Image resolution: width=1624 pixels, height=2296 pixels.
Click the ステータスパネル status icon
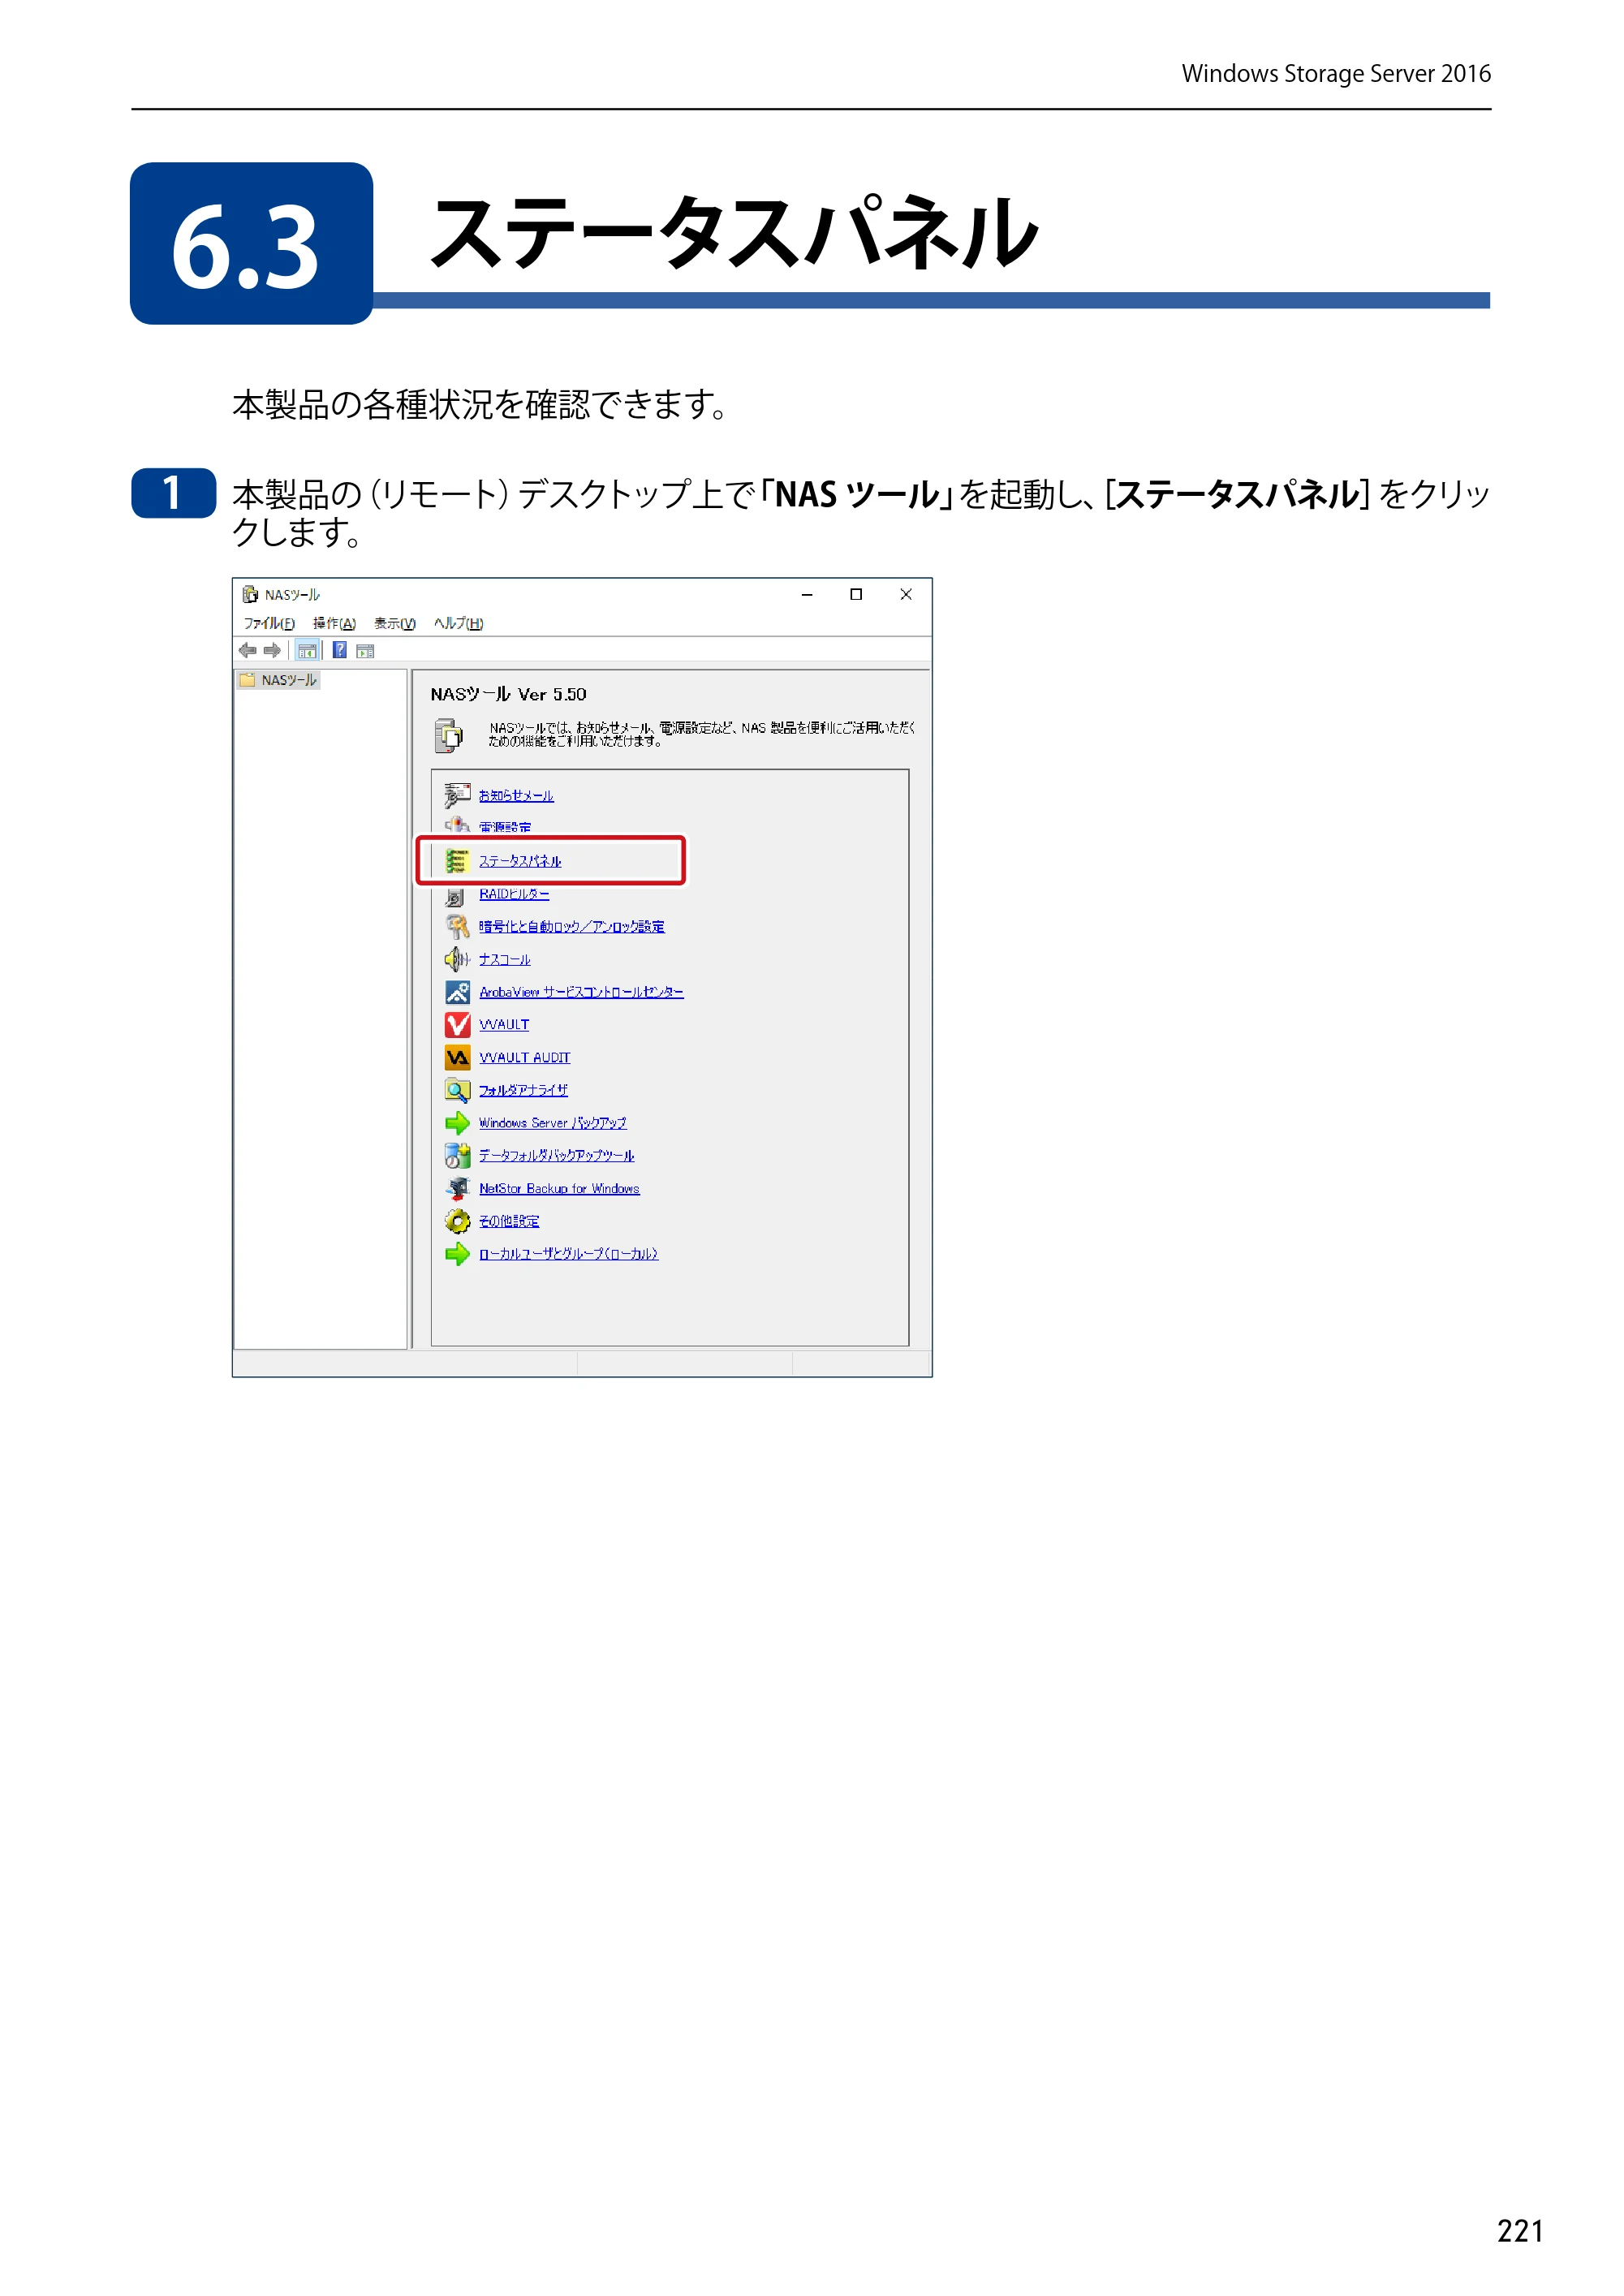click(x=457, y=861)
